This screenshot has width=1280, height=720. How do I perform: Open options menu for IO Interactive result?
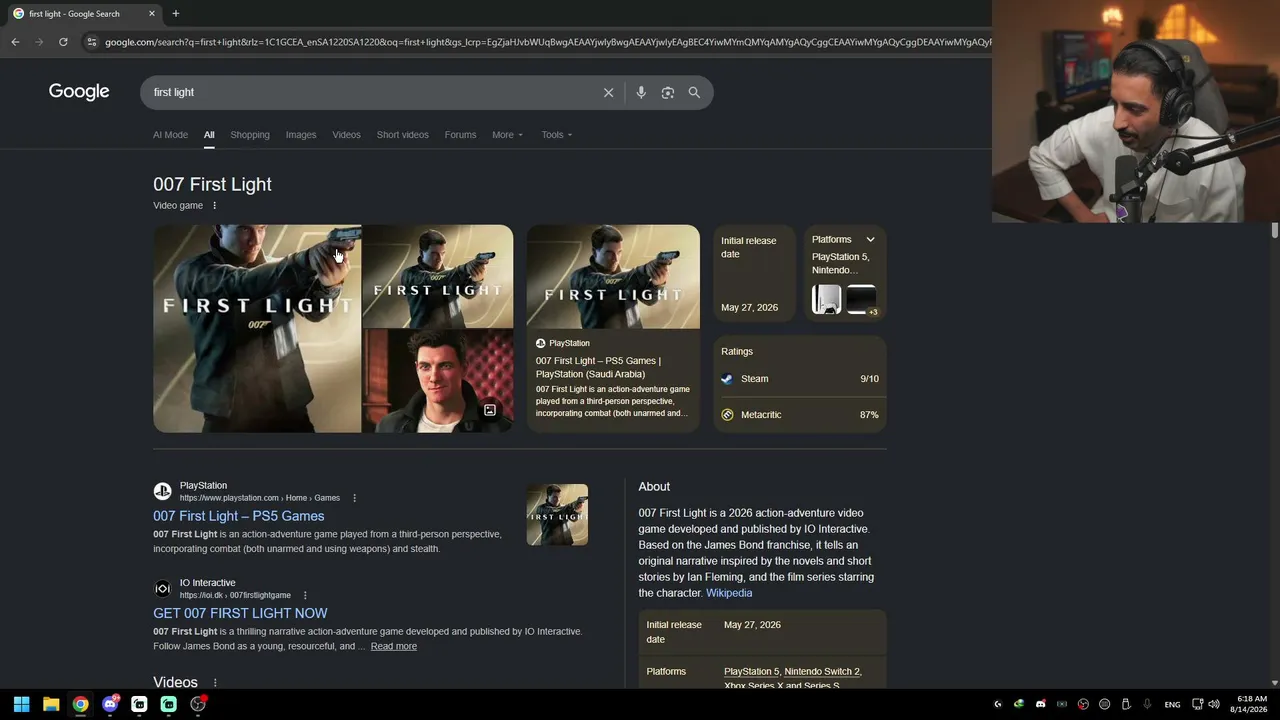point(305,595)
